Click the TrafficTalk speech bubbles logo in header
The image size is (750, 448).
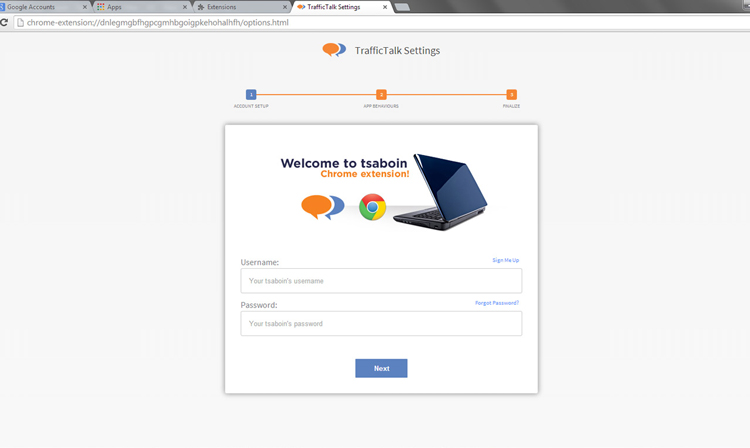point(334,50)
